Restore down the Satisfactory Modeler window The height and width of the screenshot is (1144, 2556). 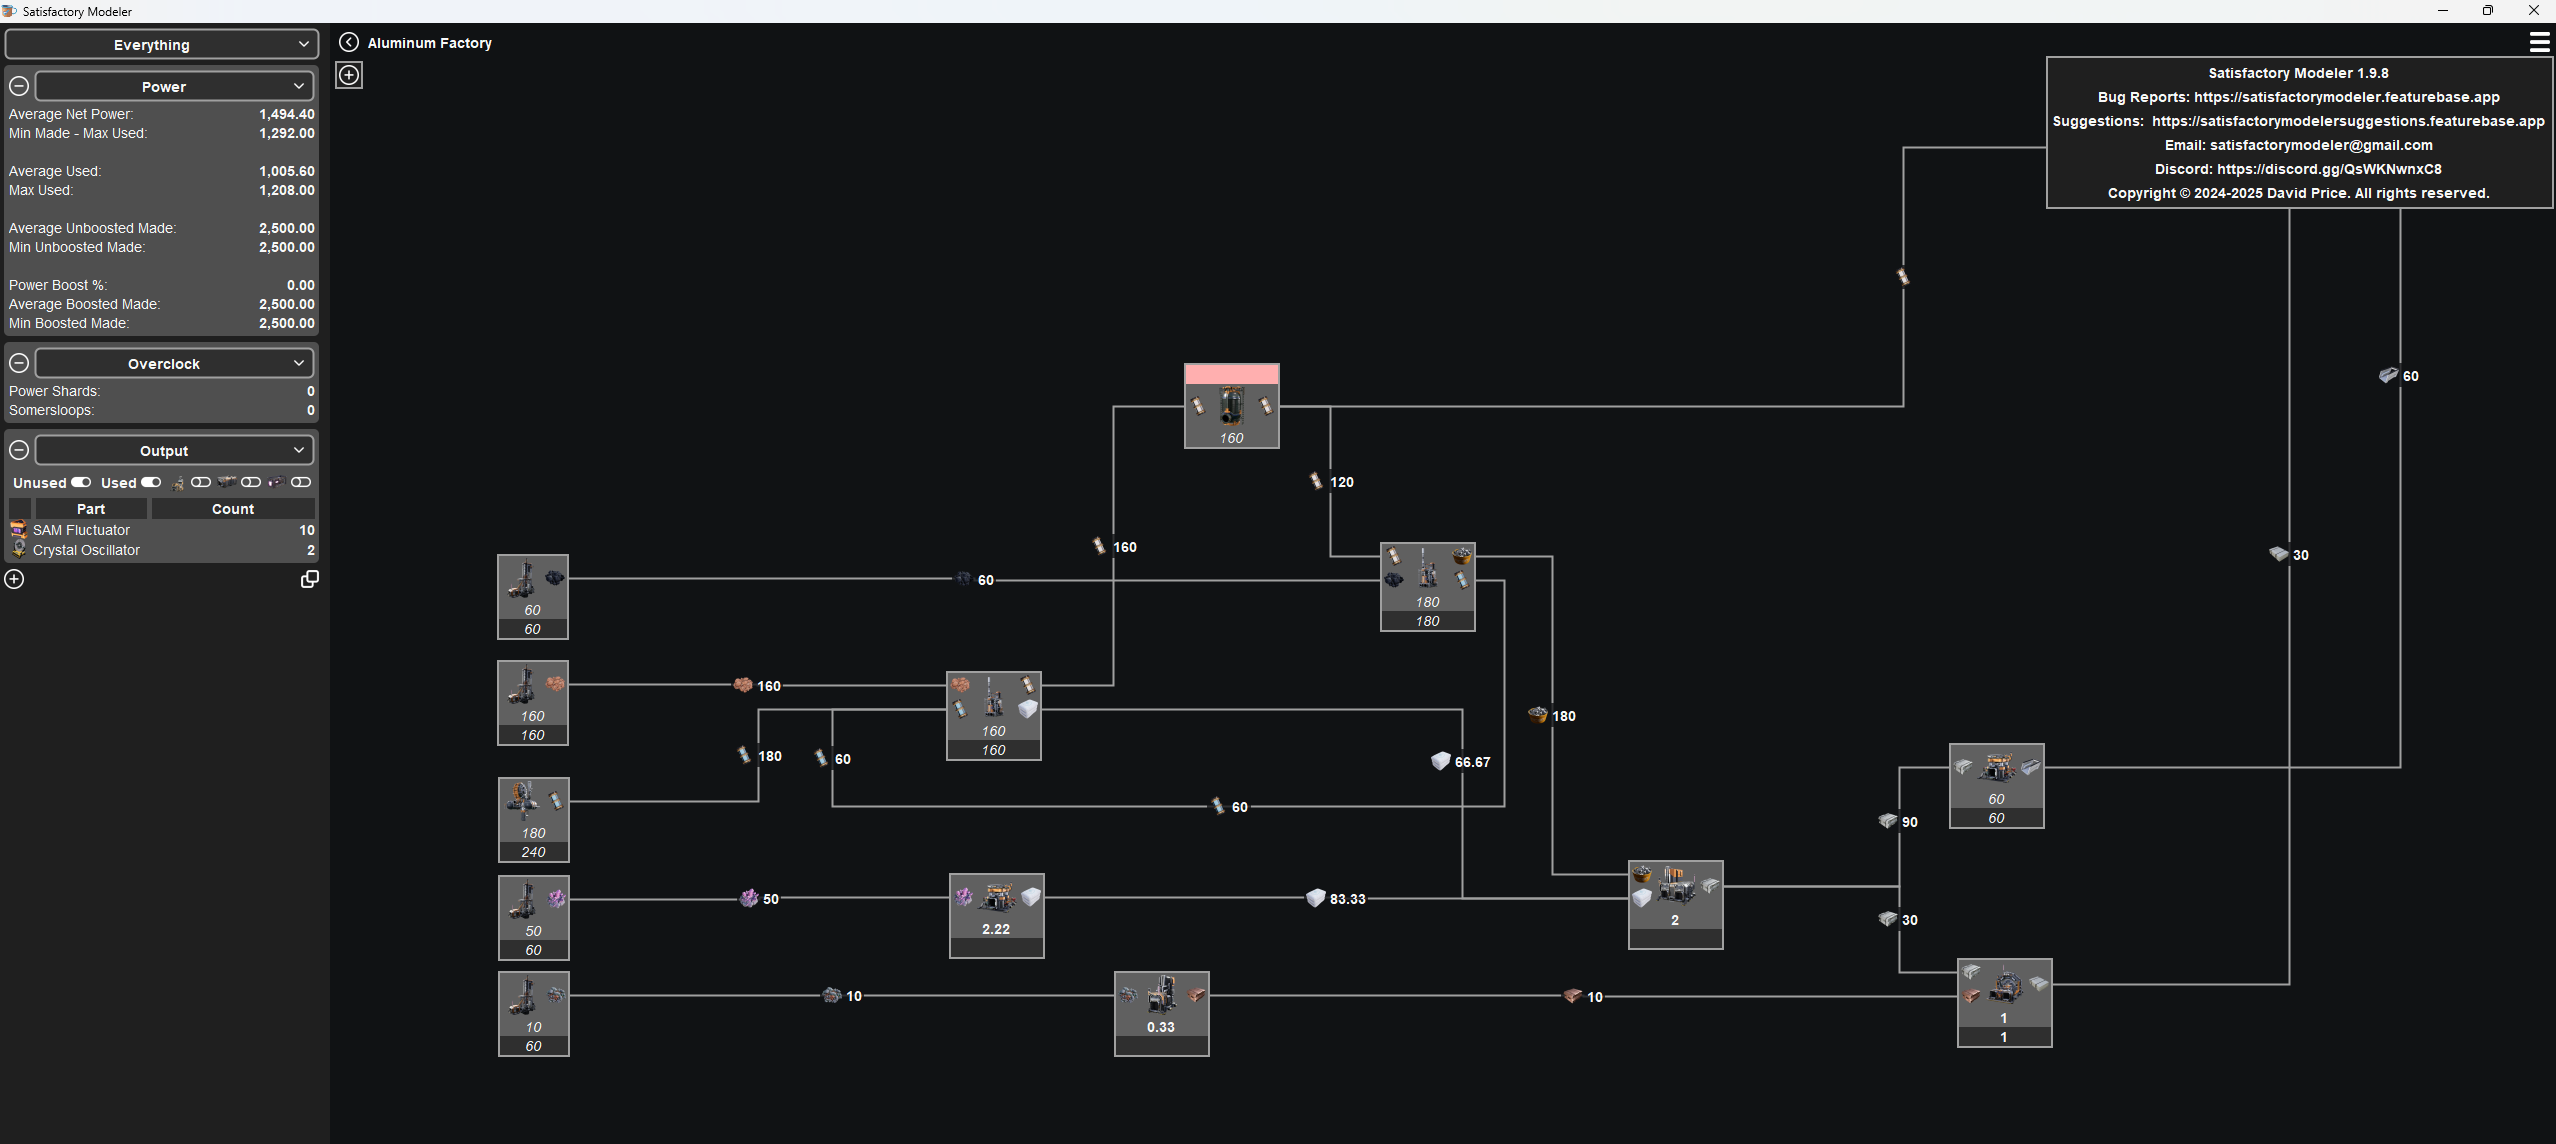point(2488,10)
